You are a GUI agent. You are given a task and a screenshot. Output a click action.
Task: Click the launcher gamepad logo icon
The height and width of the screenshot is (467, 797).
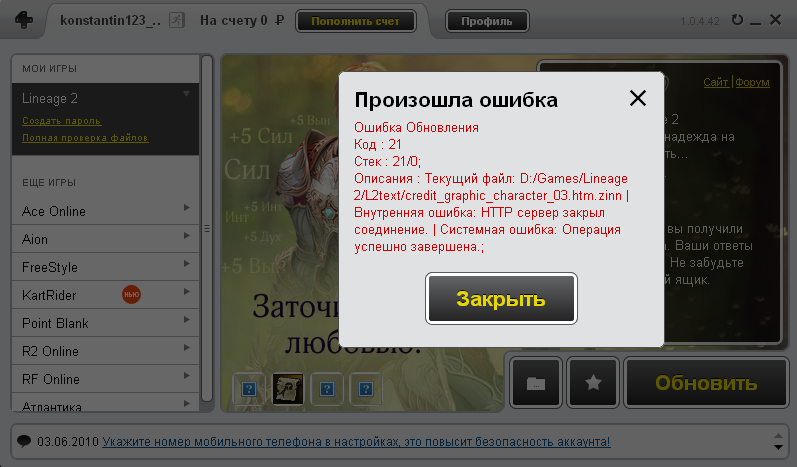24,20
